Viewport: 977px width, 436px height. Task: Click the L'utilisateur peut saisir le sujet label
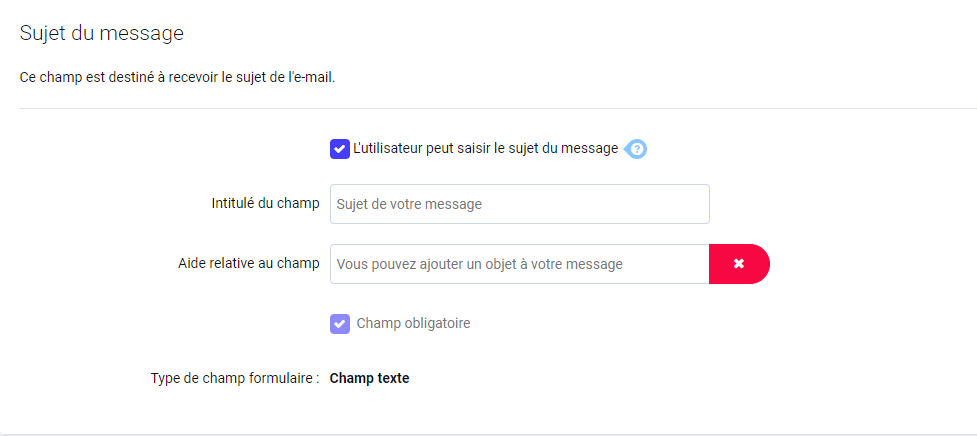coord(485,149)
